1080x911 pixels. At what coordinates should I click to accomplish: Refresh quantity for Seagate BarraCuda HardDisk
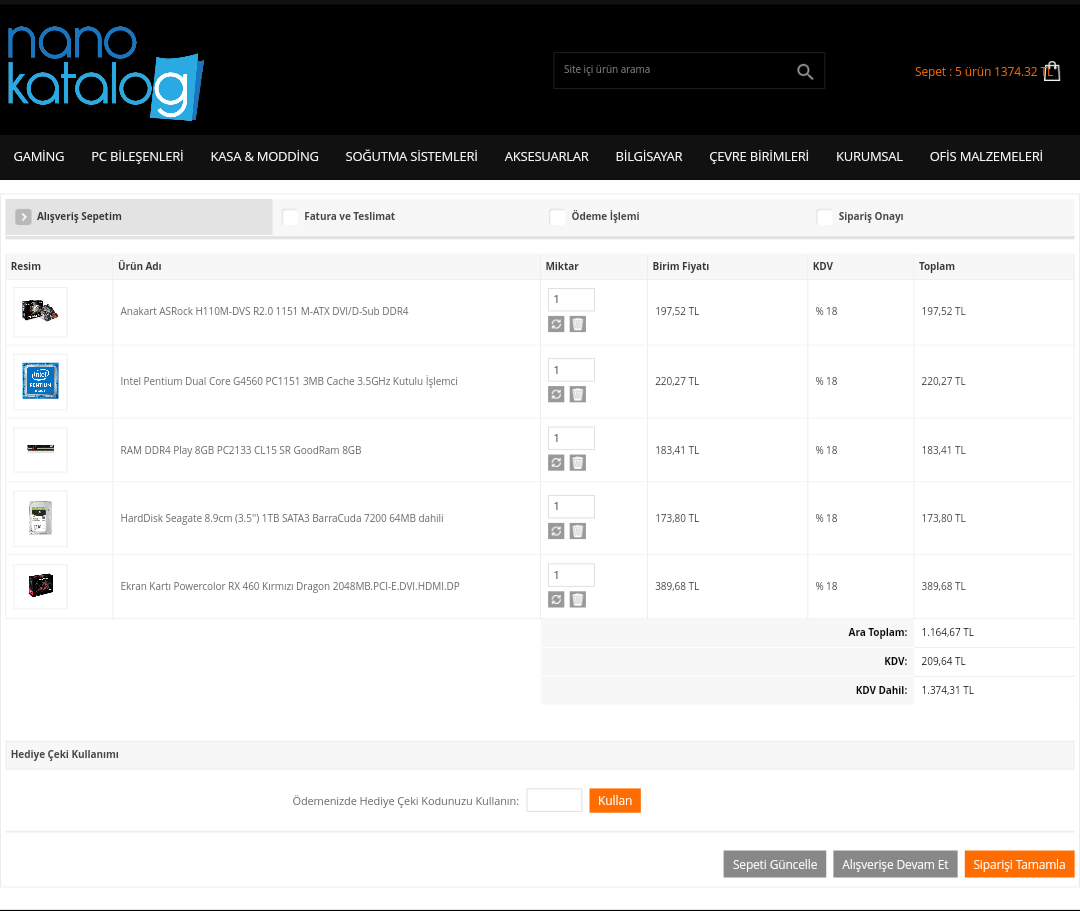(556, 531)
